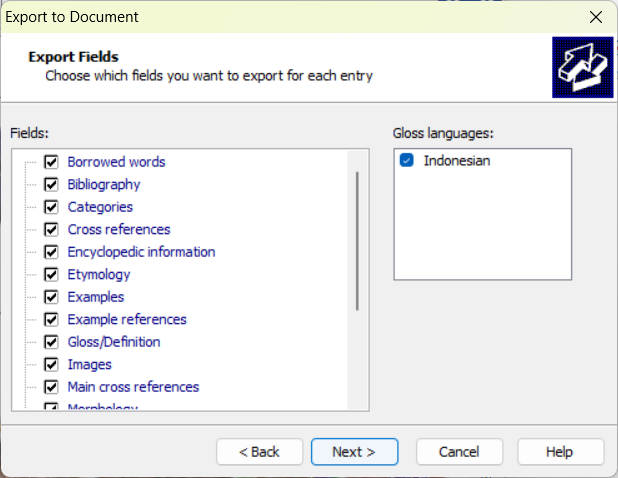Uncheck the Etymology field checkbox

click(52, 274)
